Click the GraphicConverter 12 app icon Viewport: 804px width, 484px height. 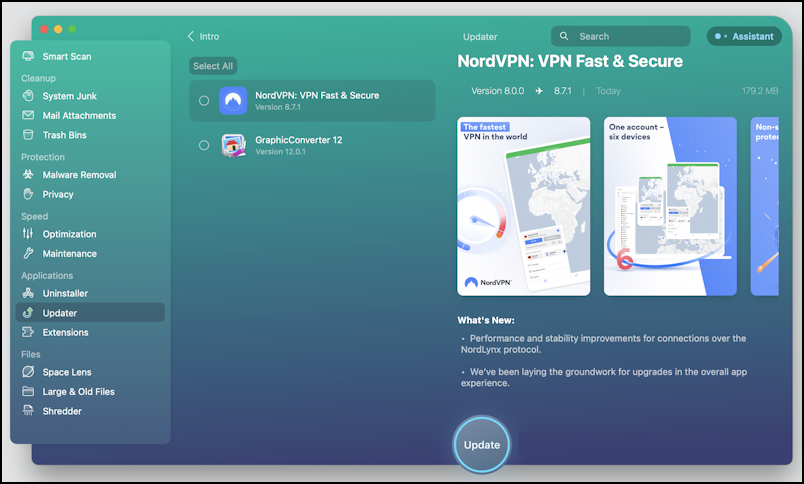tap(233, 145)
